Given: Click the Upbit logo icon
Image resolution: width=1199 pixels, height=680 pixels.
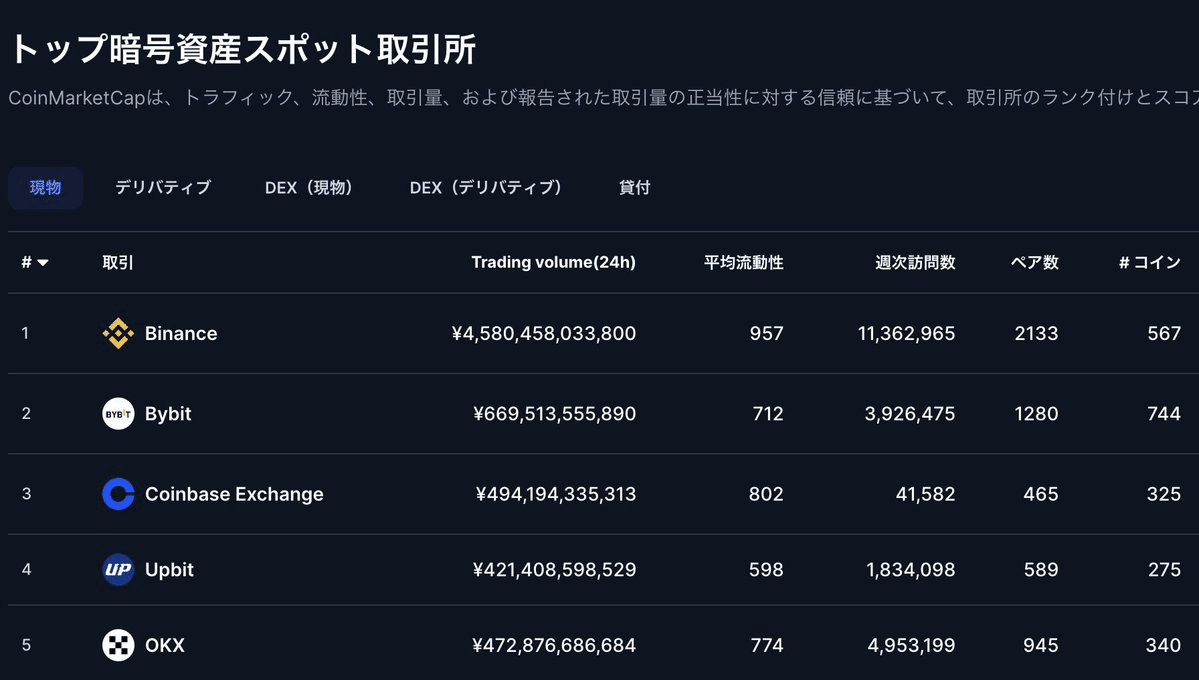Looking at the screenshot, I should pos(118,569).
